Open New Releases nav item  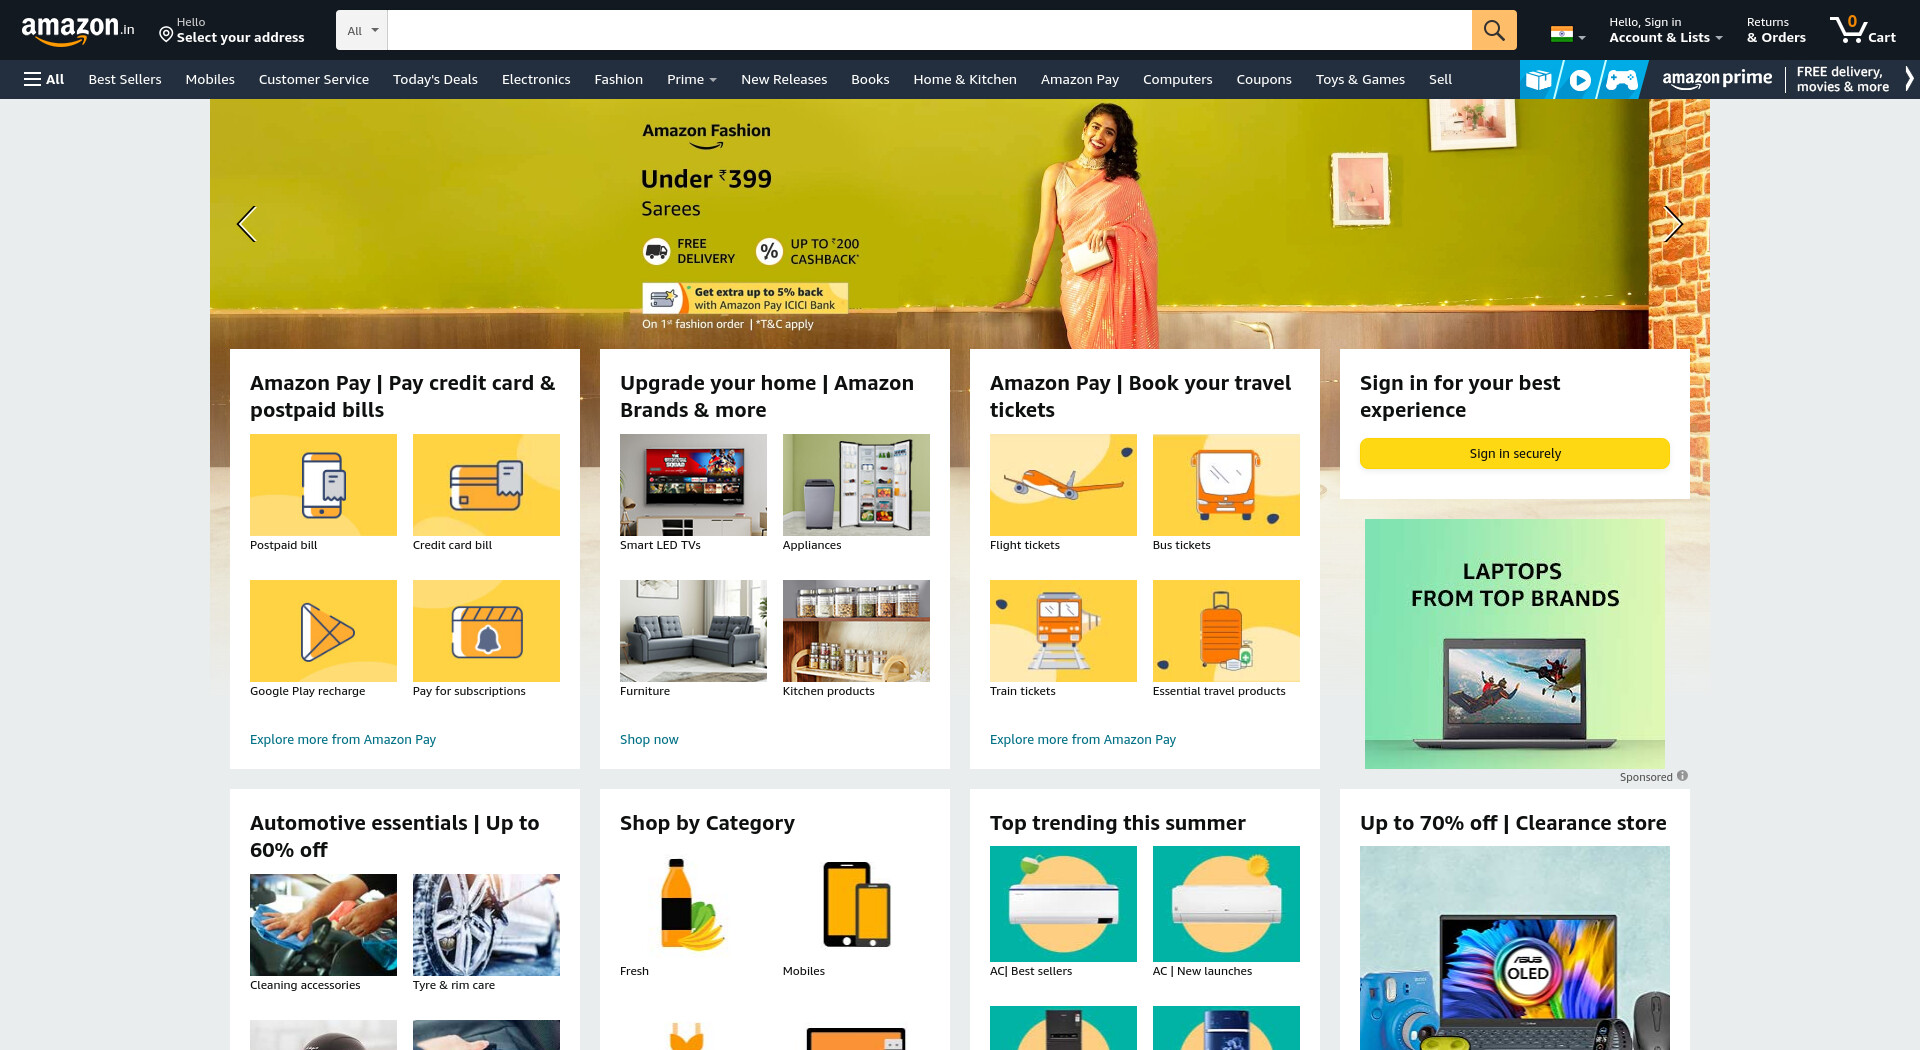click(784, 79)
